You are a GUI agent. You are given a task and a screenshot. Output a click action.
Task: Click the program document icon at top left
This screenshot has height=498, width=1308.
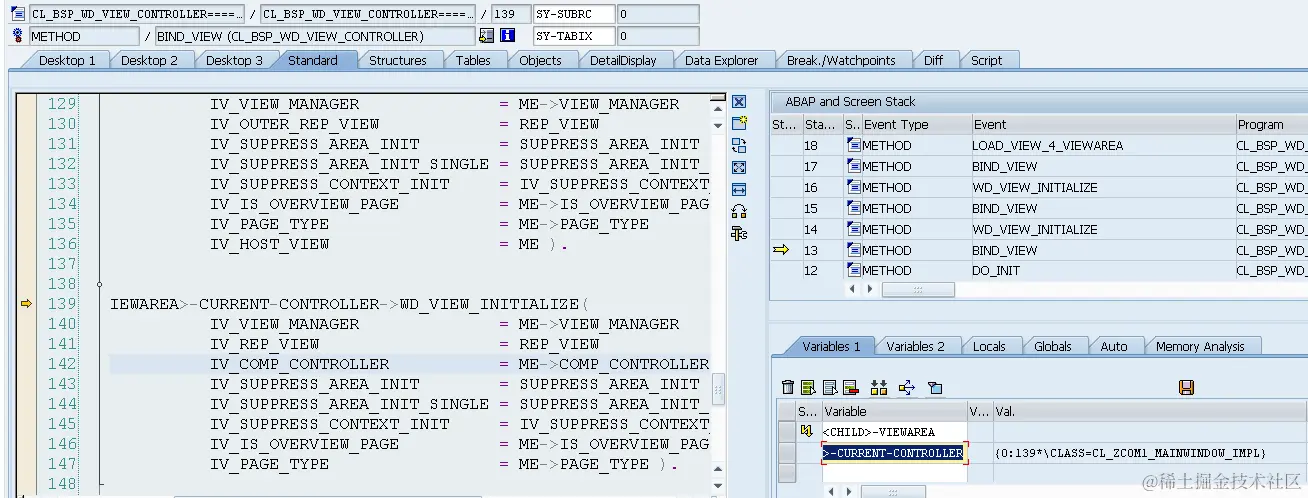point(18,14)
